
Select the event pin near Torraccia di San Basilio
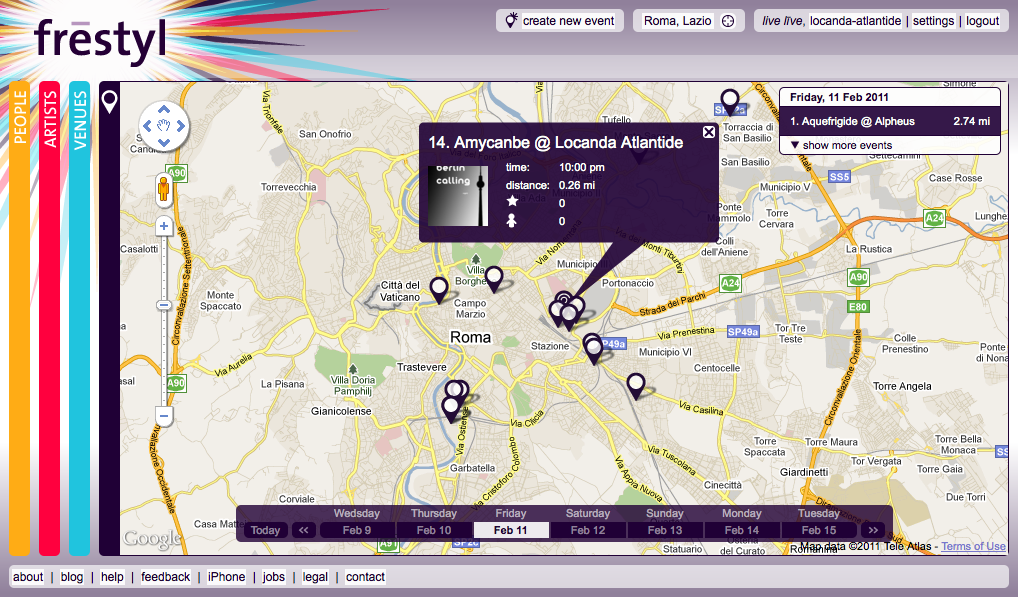[x=730, y=103]
